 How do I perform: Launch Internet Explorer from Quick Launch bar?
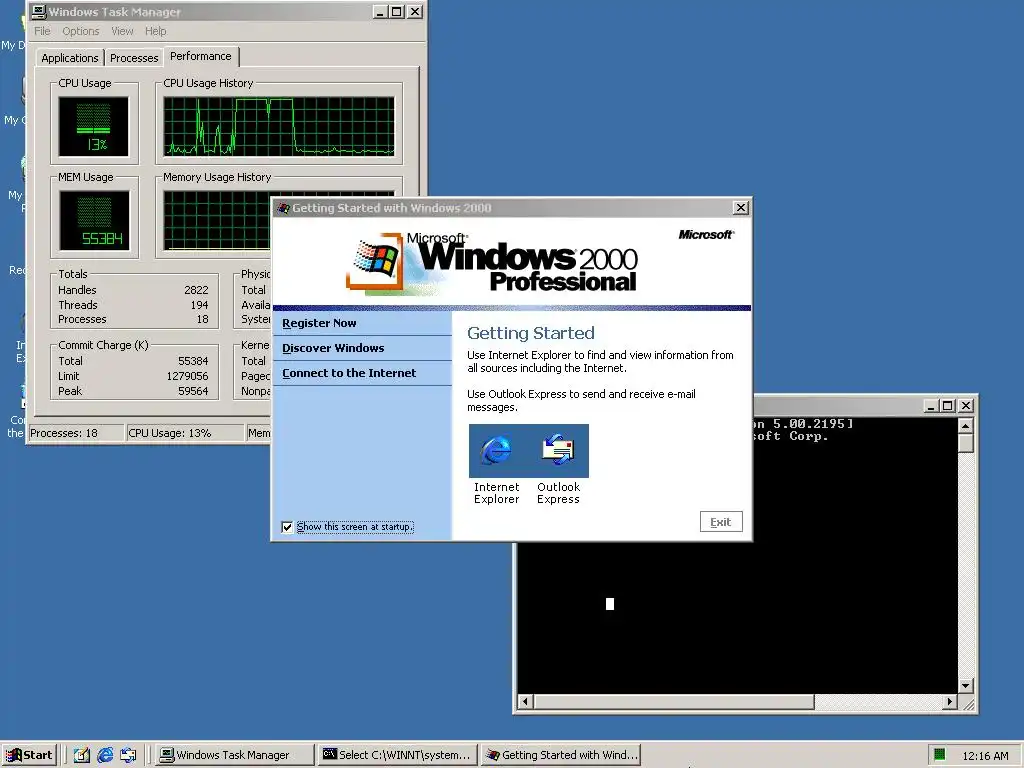point(104,755)
